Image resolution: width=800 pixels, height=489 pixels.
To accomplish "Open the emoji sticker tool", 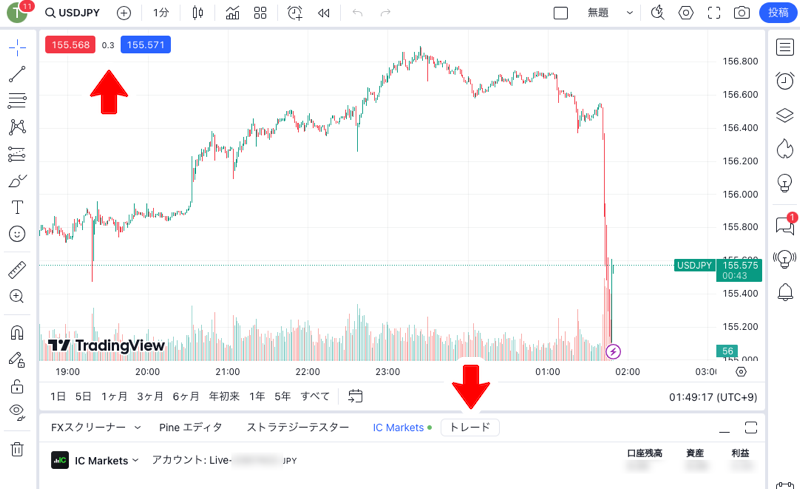I will (17, 234).
